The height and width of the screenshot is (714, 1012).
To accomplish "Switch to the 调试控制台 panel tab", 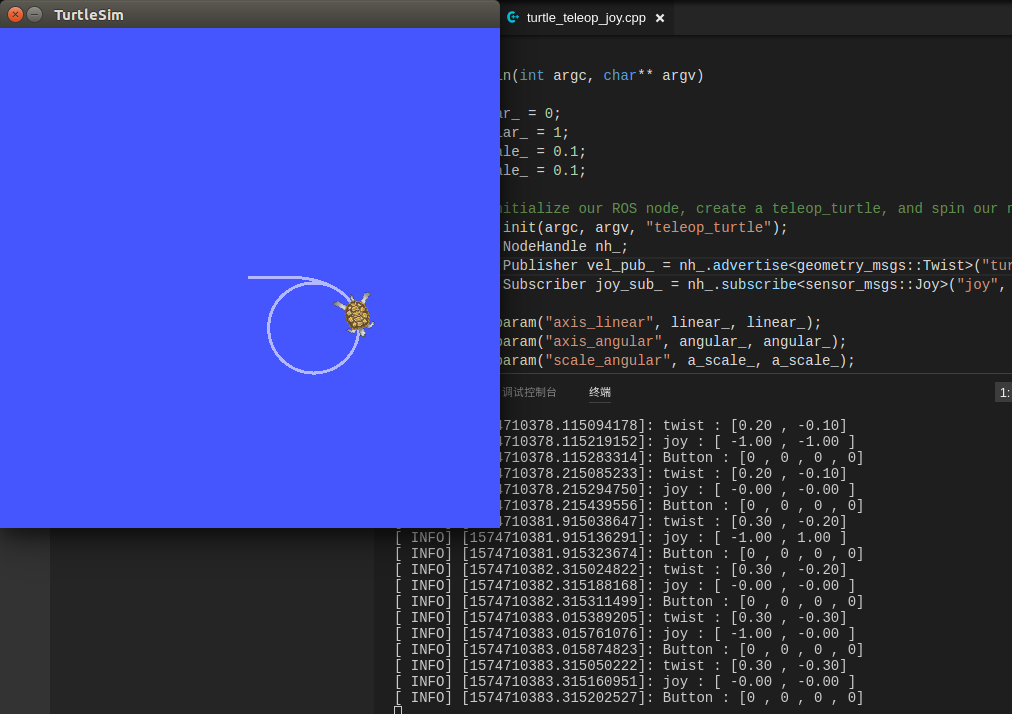I will tap(529, 392).
